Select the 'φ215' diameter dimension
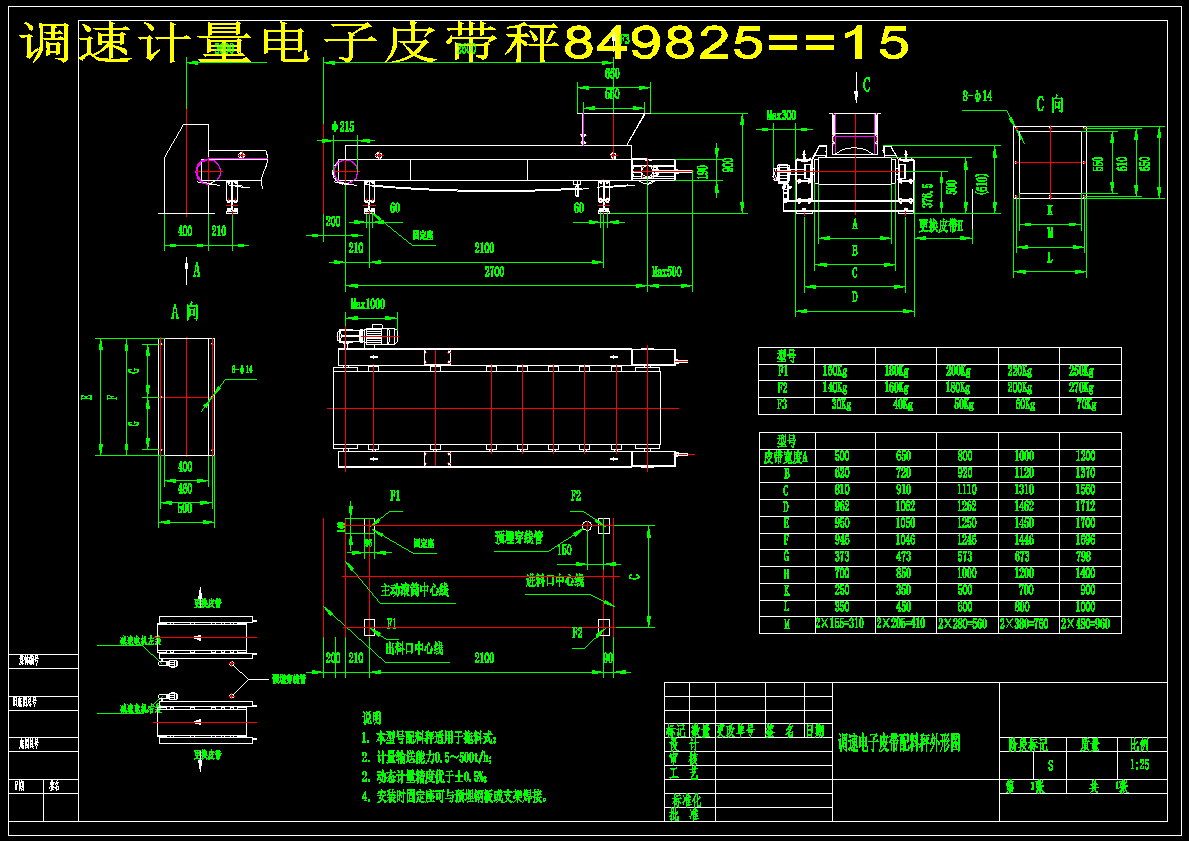This screenshot has width=1189, height=841. (342, 127)
